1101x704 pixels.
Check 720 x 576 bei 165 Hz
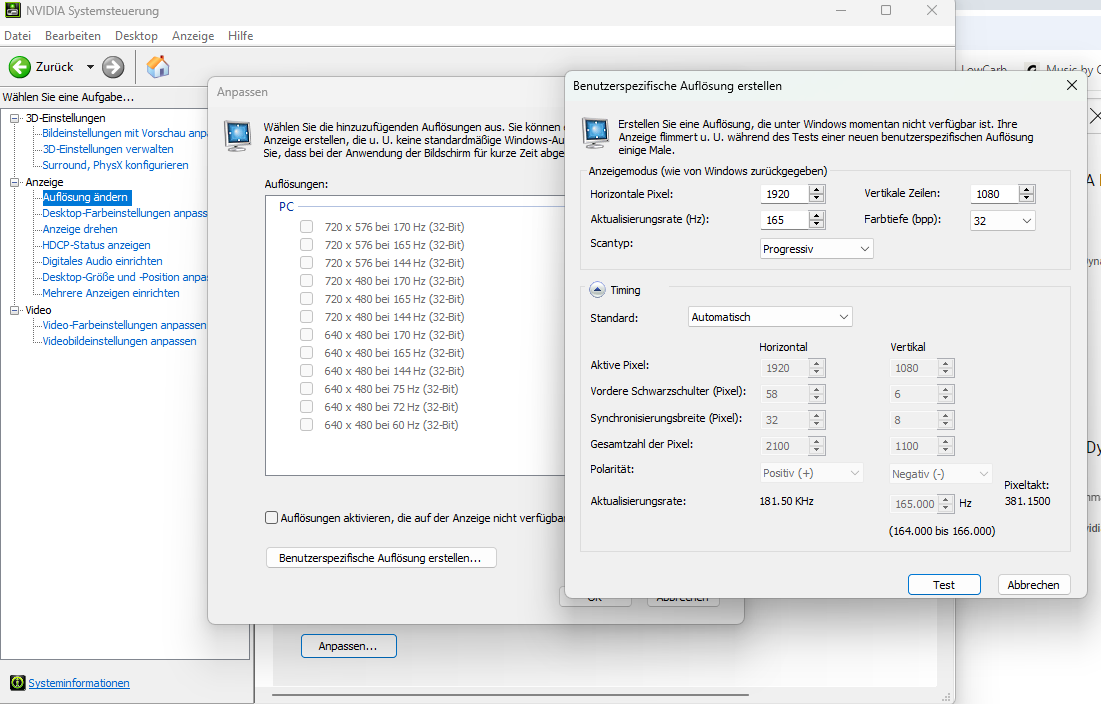[x=306, y=244]
